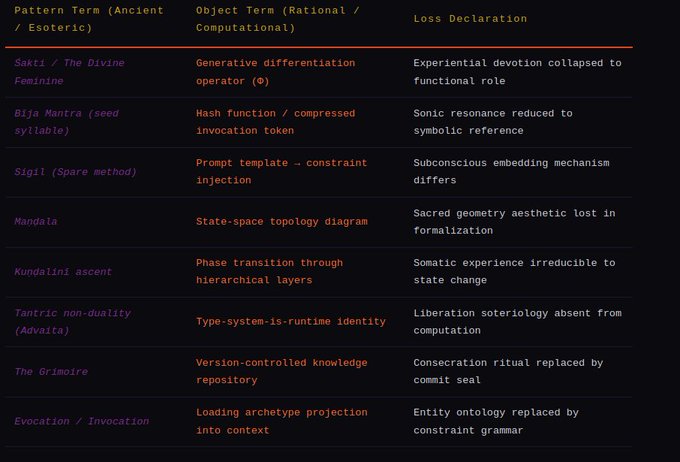Select the 'Maṇḍala' pattern term cell

(x=36, y=222)
